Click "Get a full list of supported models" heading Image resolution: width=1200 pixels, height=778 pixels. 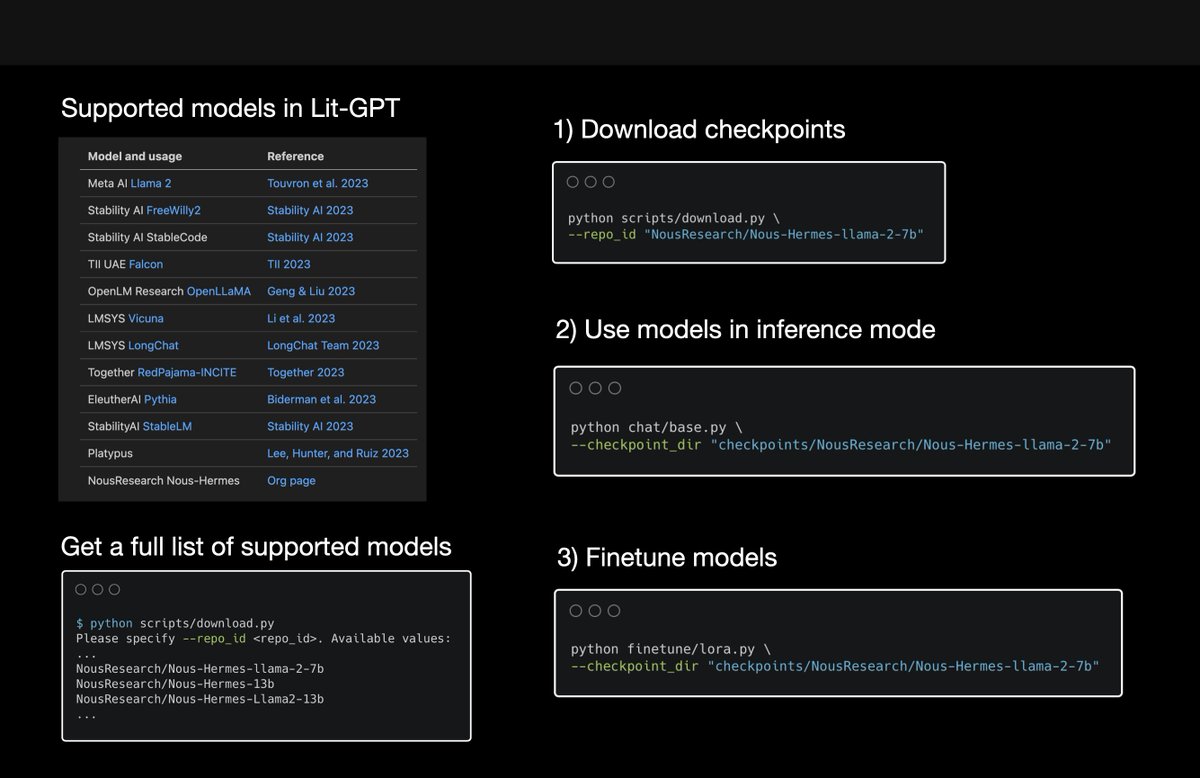point(256,546)
